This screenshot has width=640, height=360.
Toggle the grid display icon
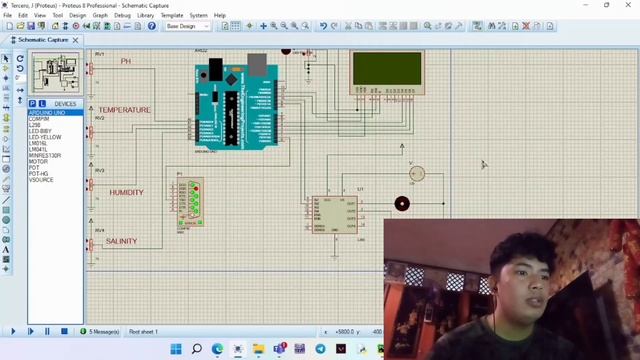tap(236, 26)
